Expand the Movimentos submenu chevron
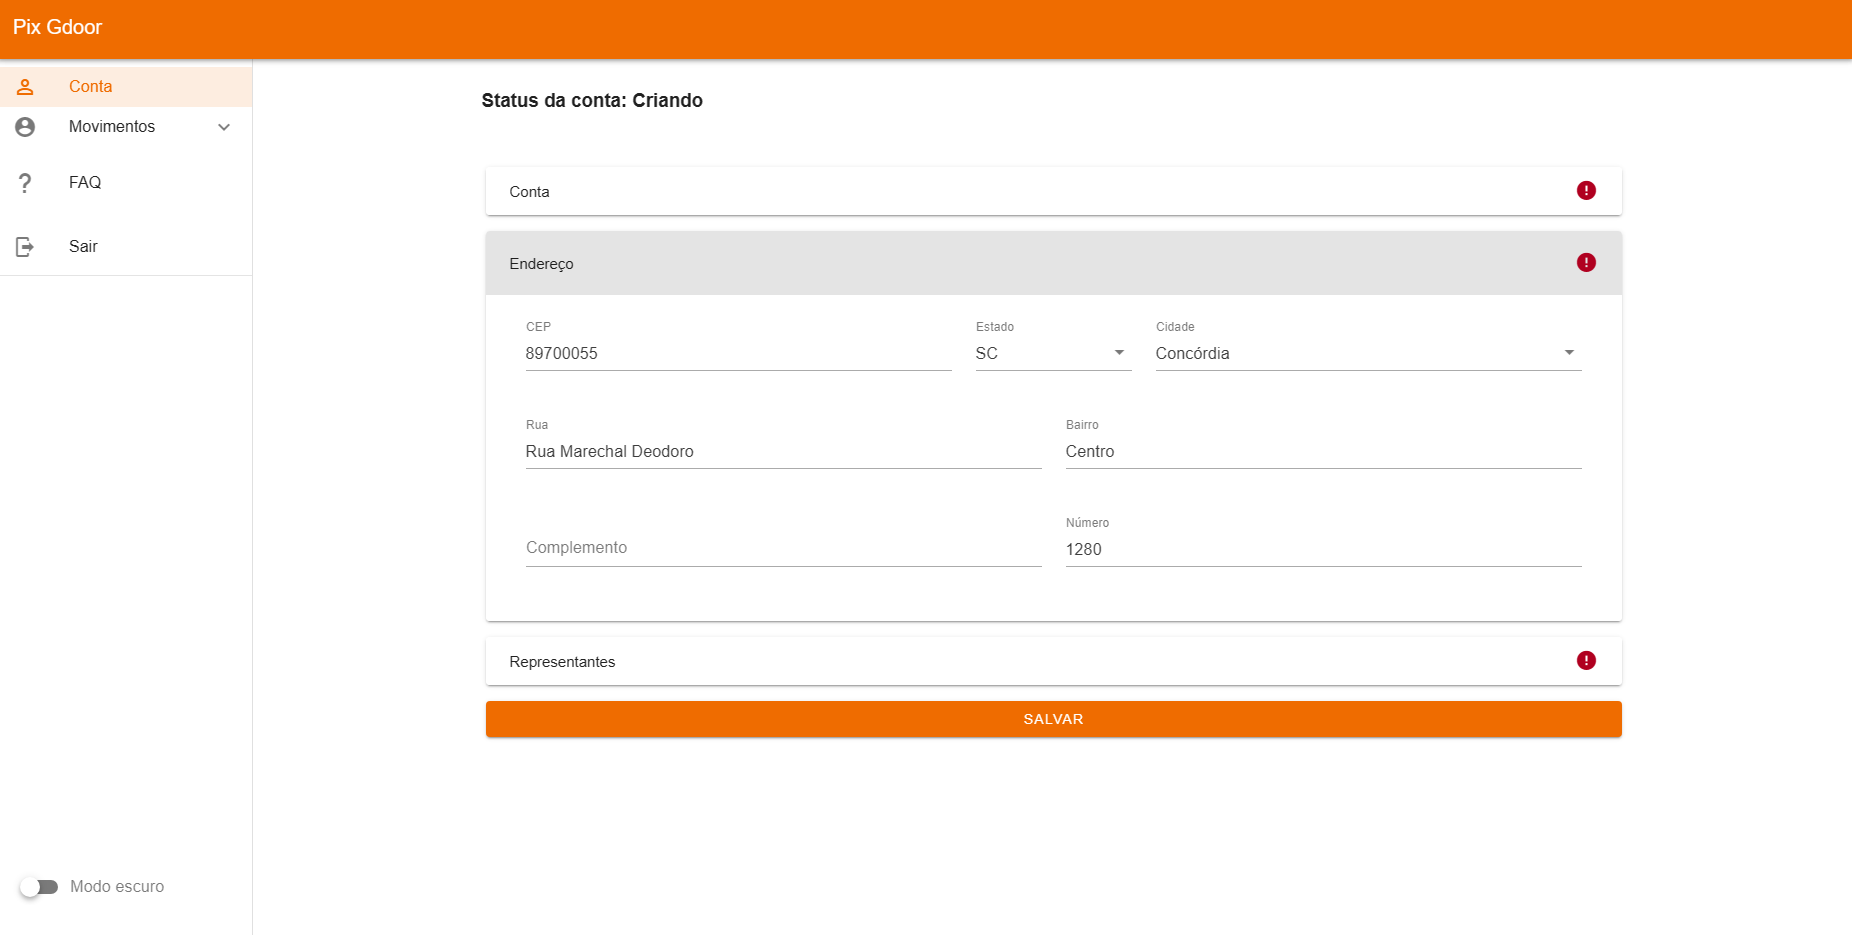 [224, 127]
